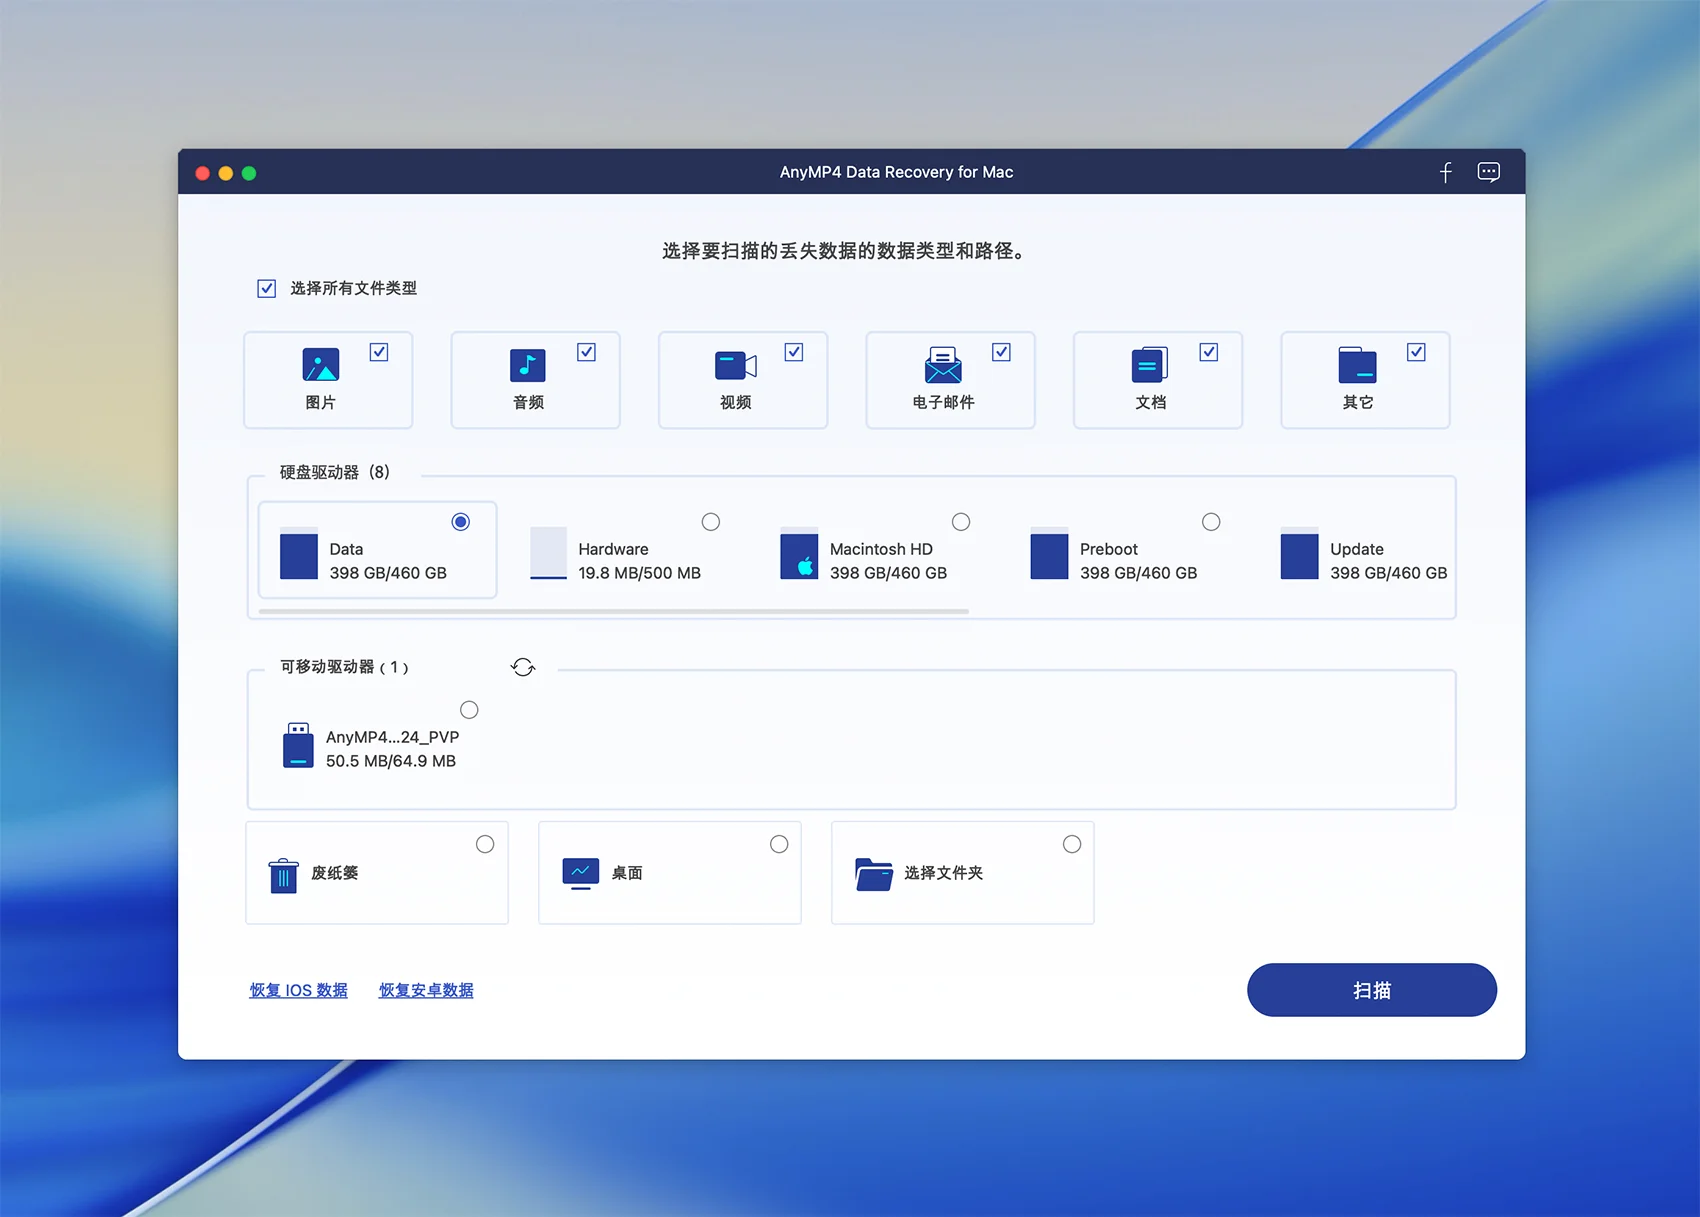The width and height of the screenshot is (1700, 1217).
Task: Uncheck the 选择所有文件类型 checkbox
Action: [267, 289]
